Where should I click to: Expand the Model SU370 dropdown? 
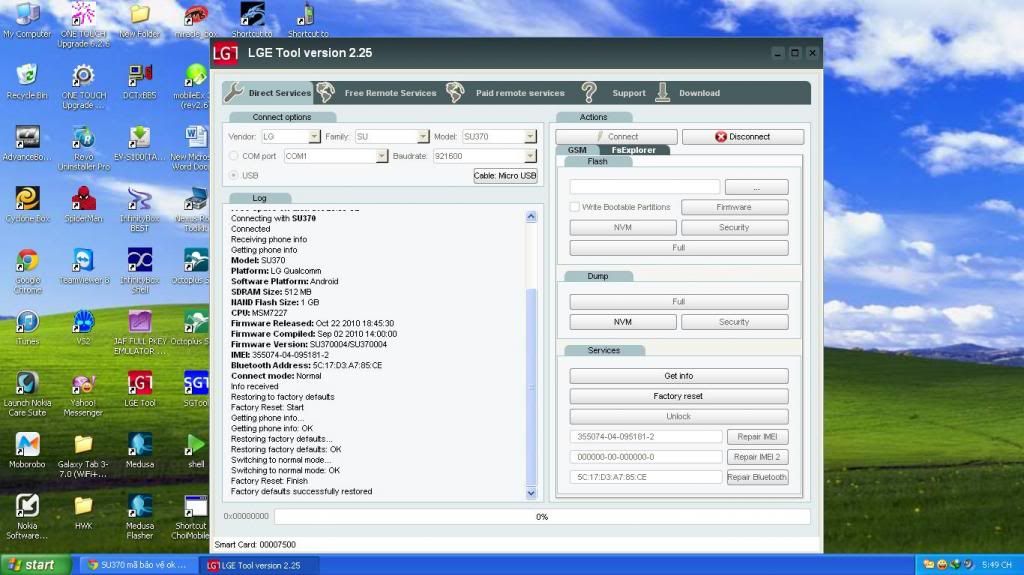530,137
